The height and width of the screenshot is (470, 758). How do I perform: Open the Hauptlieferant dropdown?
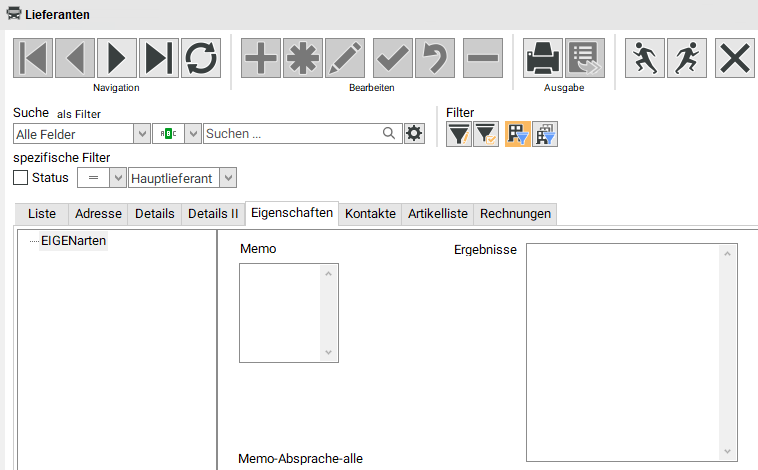228,178
